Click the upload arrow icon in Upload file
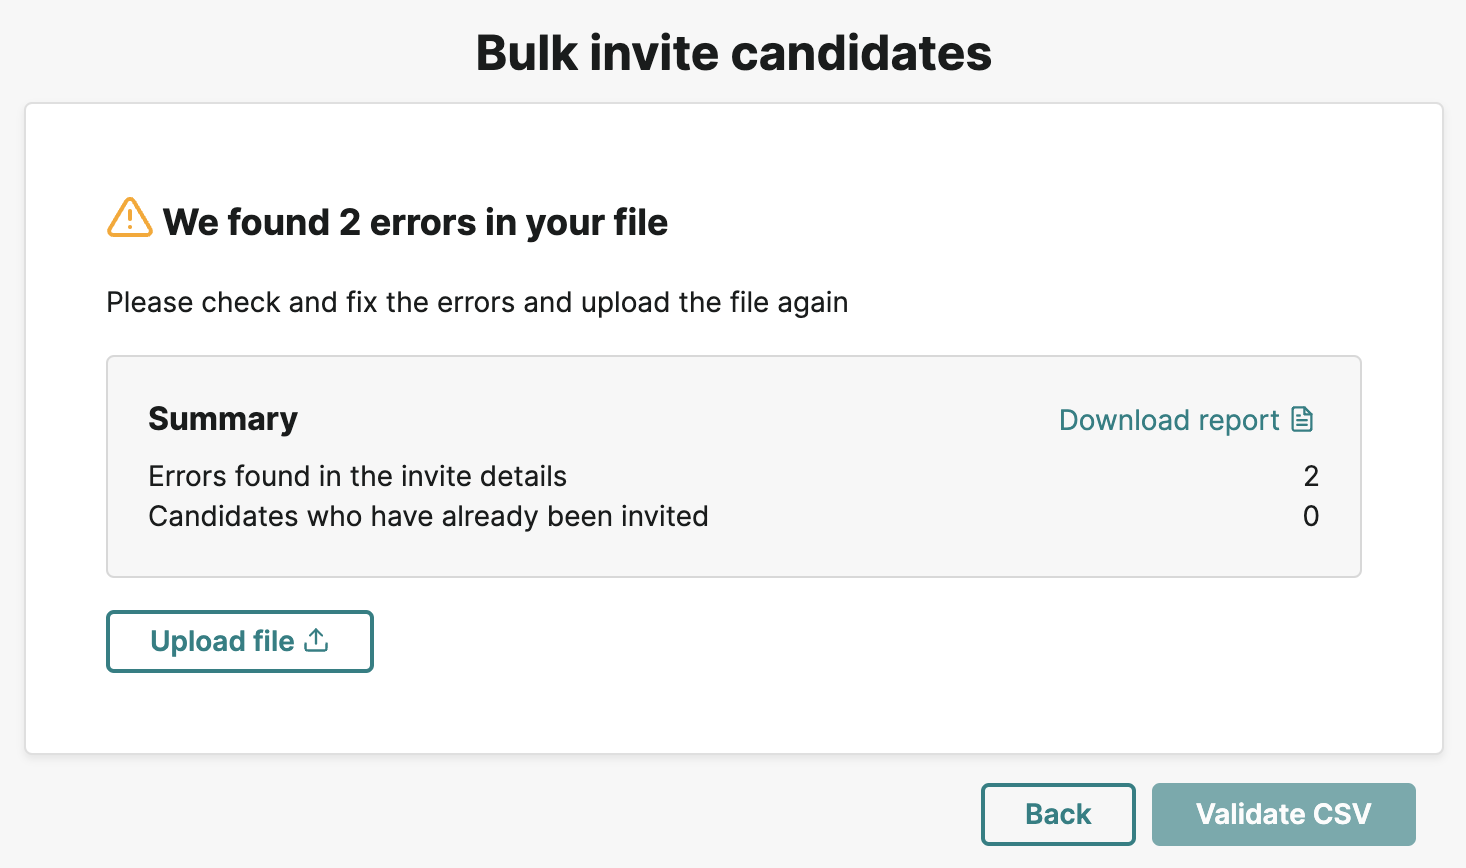1466x868 pixels. (x=316, y=640)
